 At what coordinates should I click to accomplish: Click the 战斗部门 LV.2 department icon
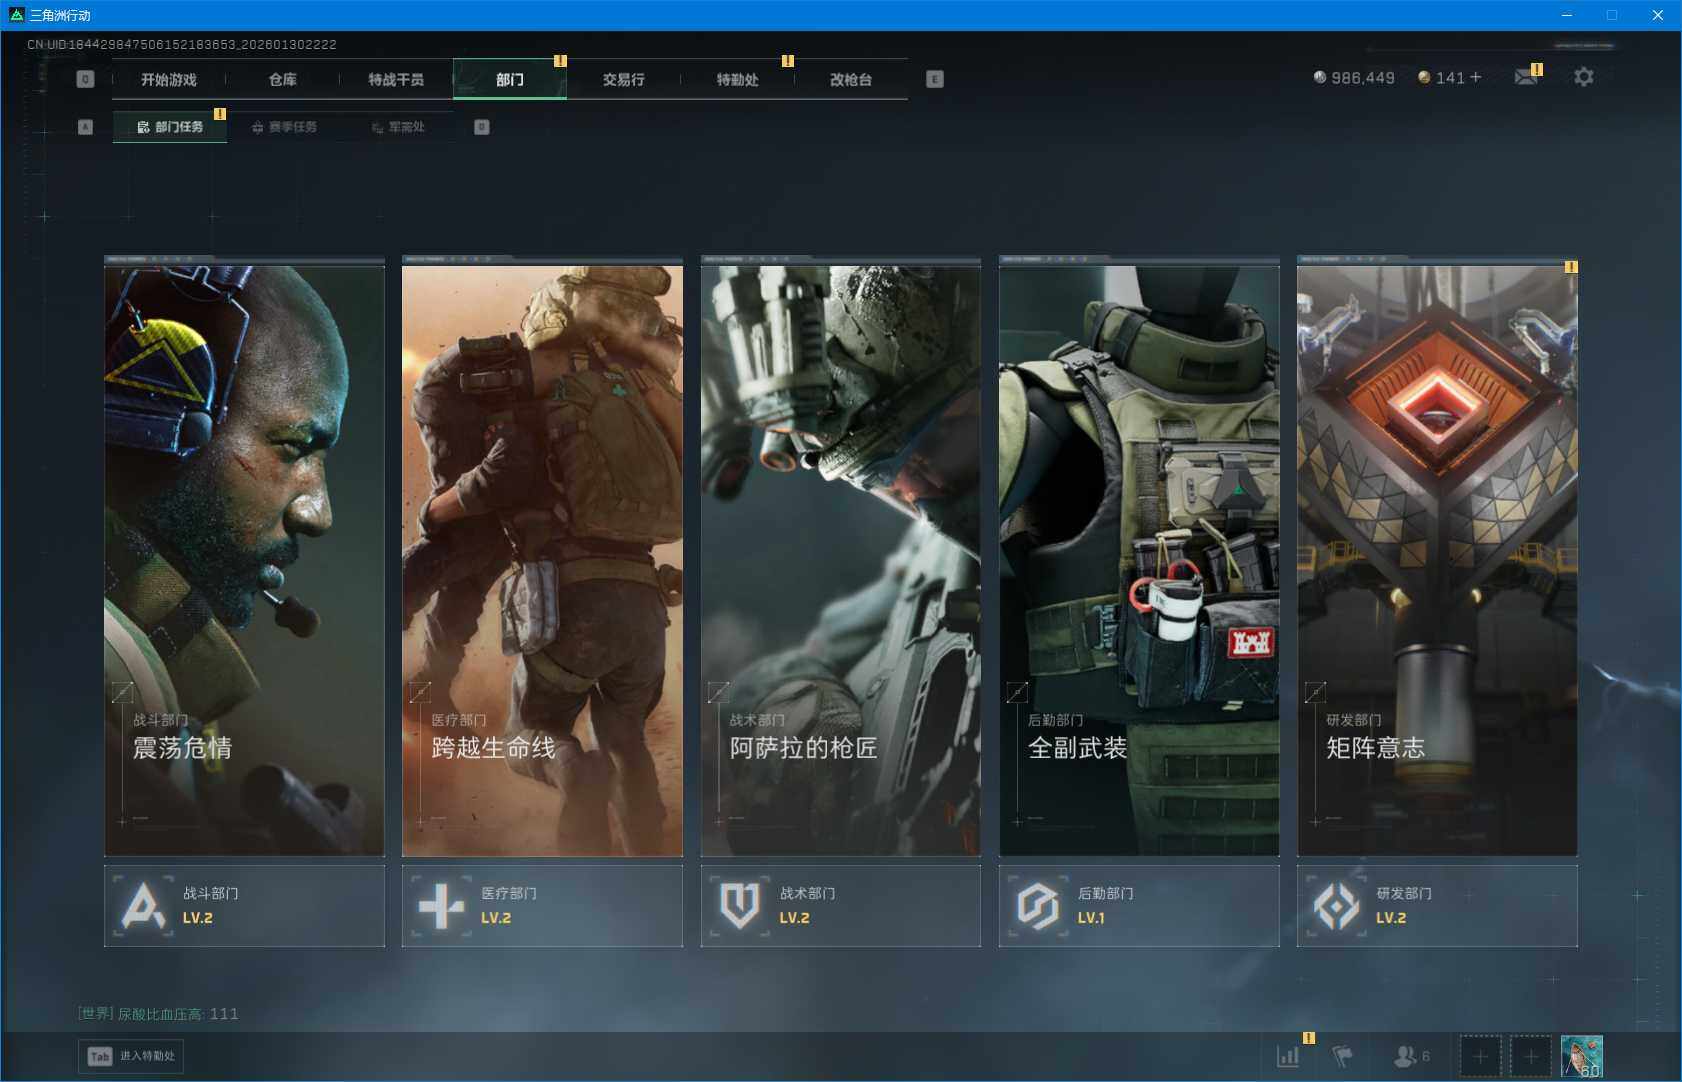tap(143, 906)
